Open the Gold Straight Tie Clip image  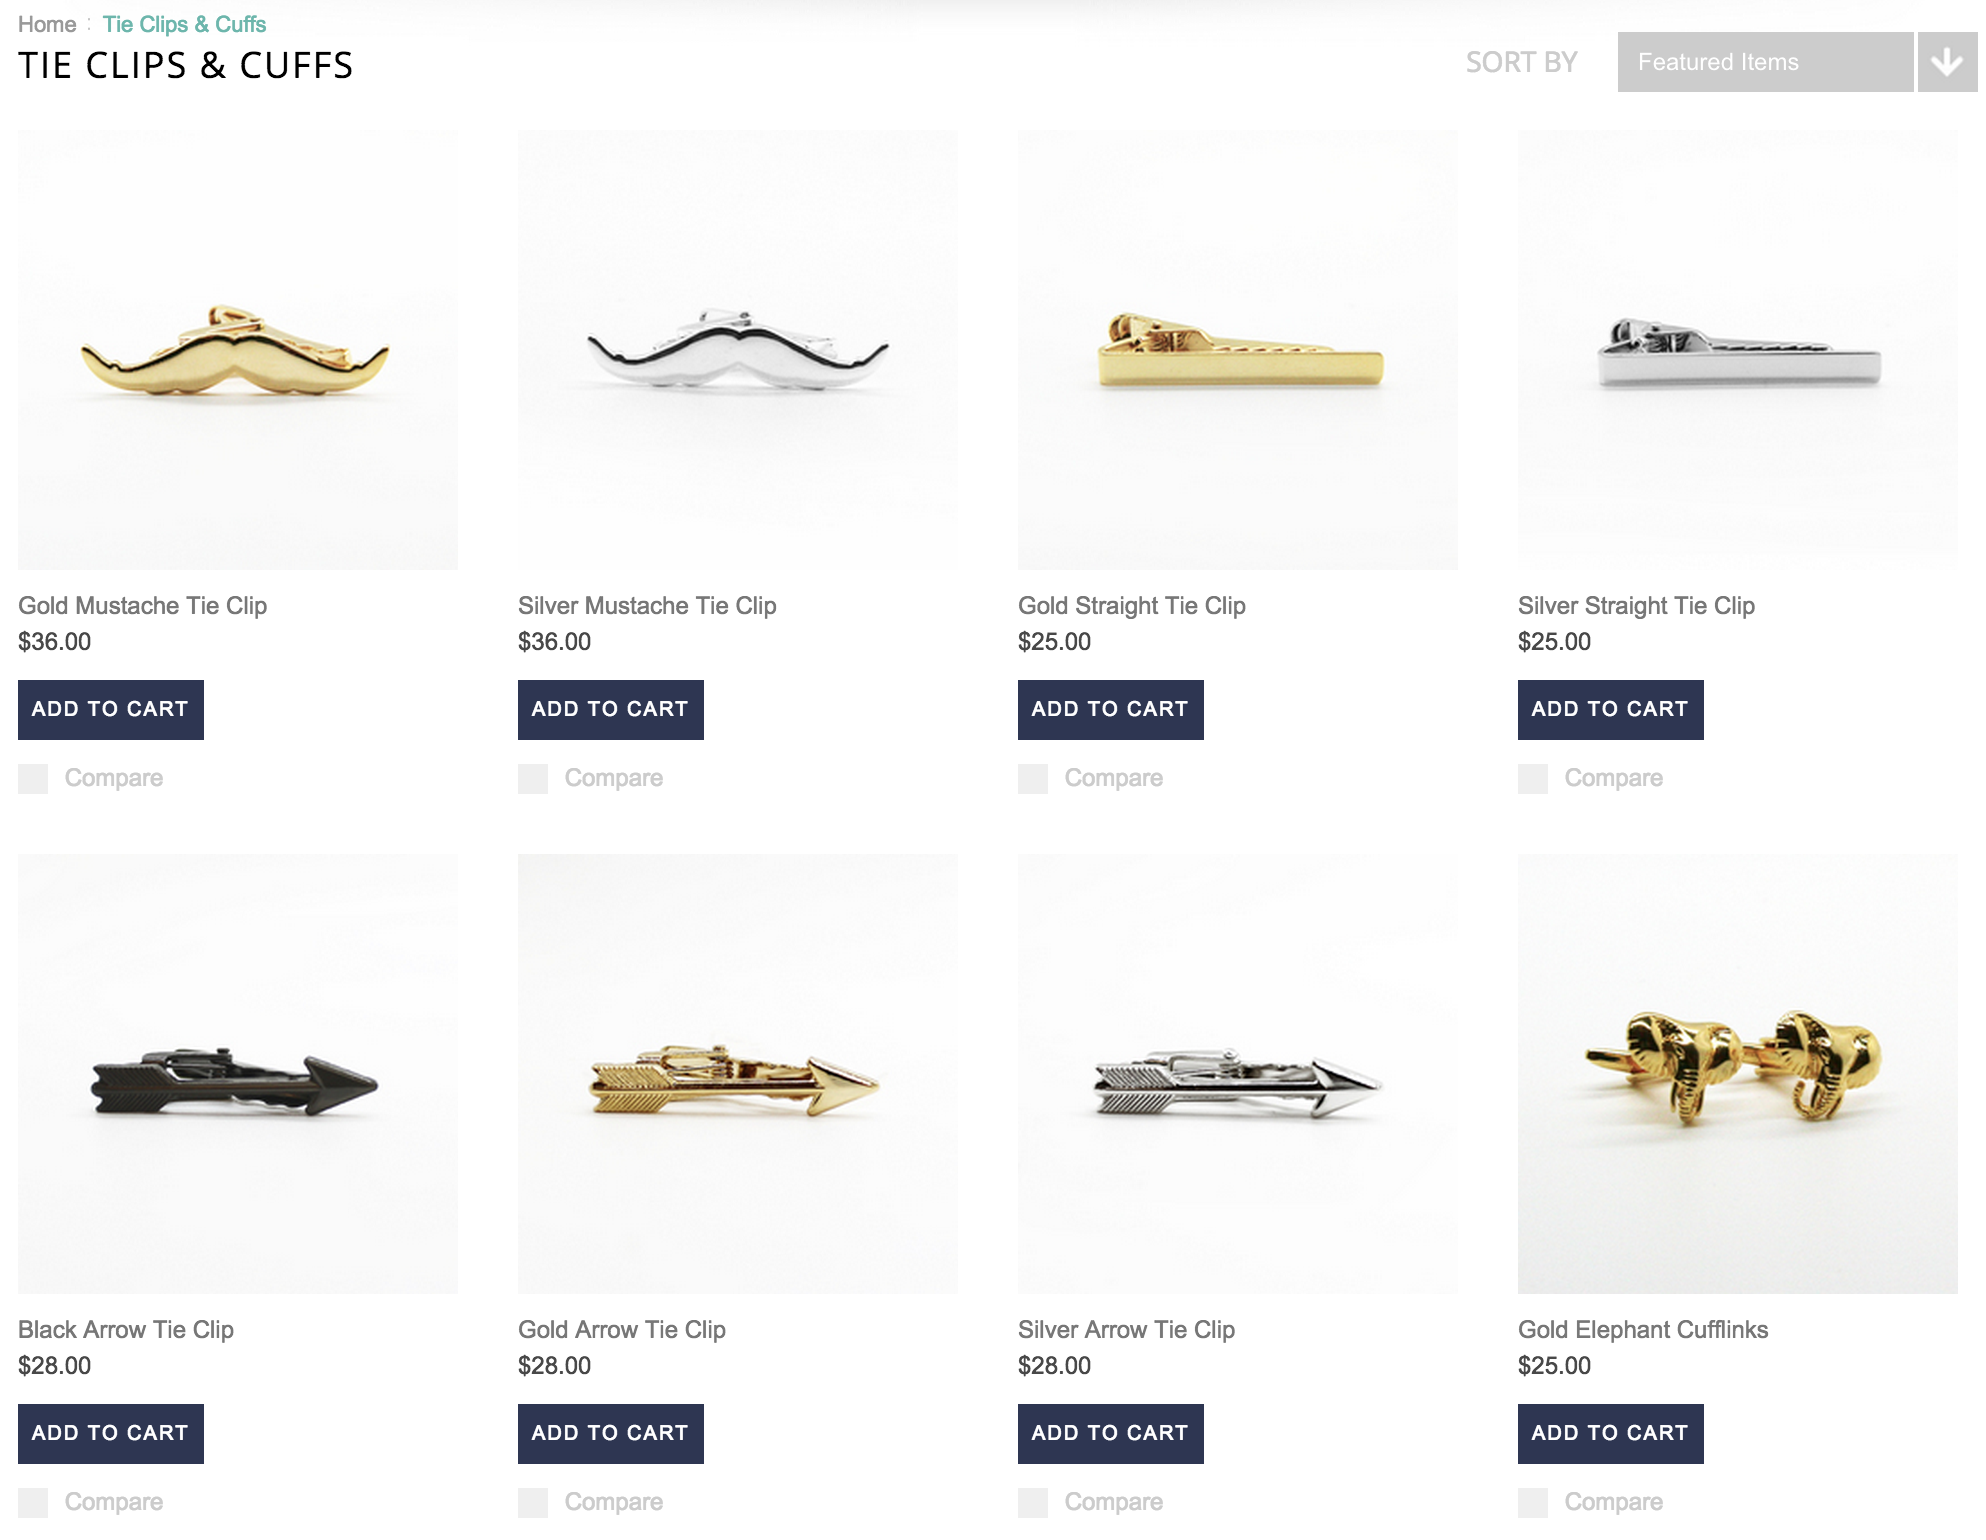pos(1238,350)
